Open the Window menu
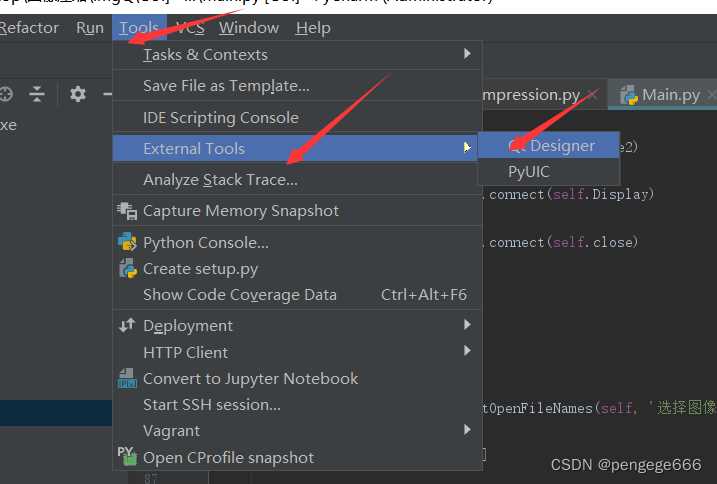 (x=249, y=28)
